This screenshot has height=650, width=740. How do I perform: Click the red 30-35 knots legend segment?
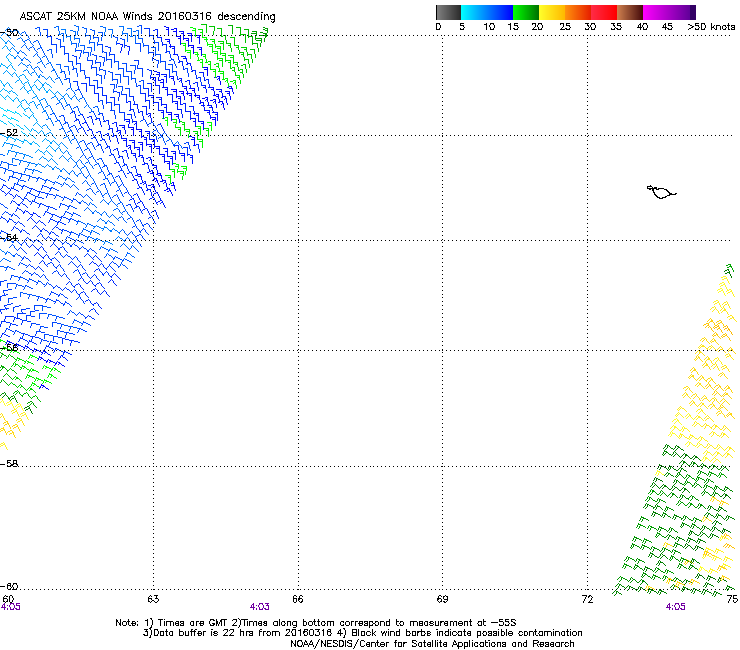click(x=604, y=12)
